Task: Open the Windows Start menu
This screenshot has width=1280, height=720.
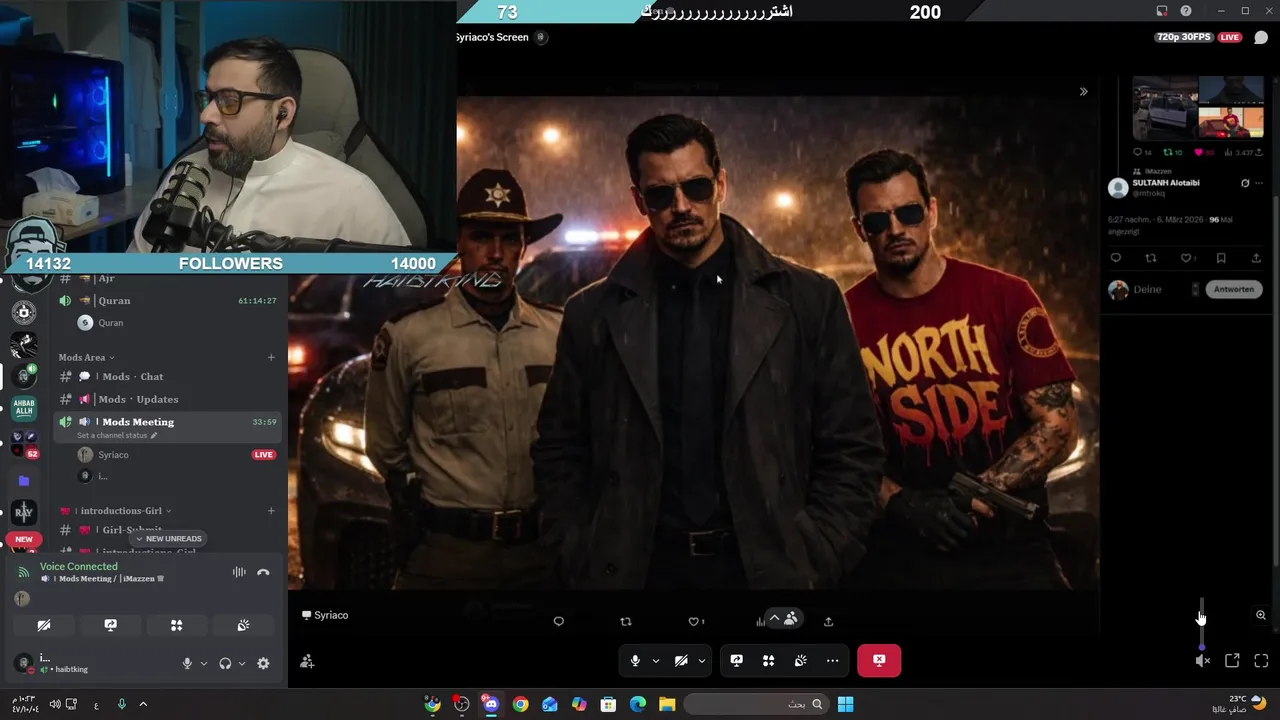Action: tap(845, 704)
